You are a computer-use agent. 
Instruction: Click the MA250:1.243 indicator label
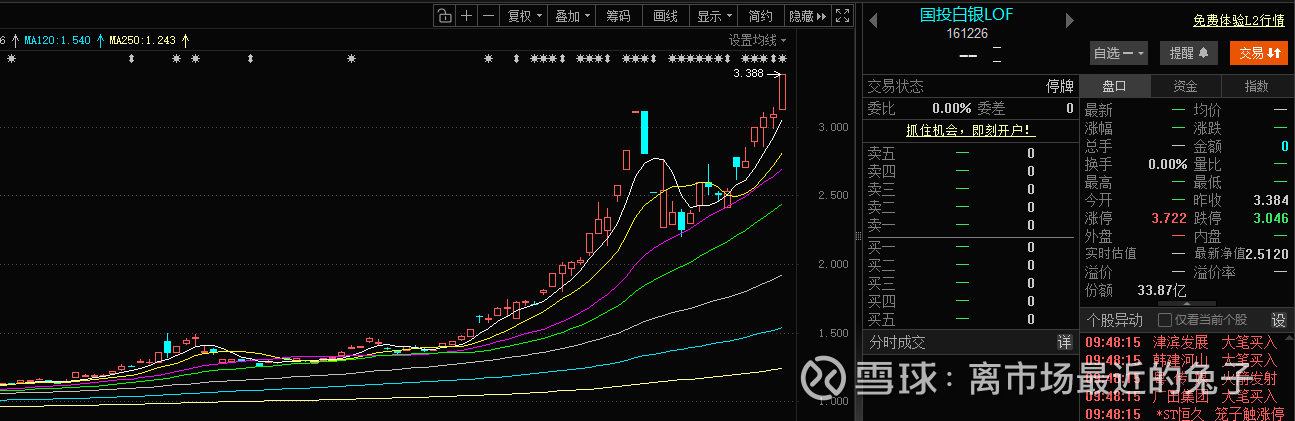pyautogui.click(x=143, y=40)
